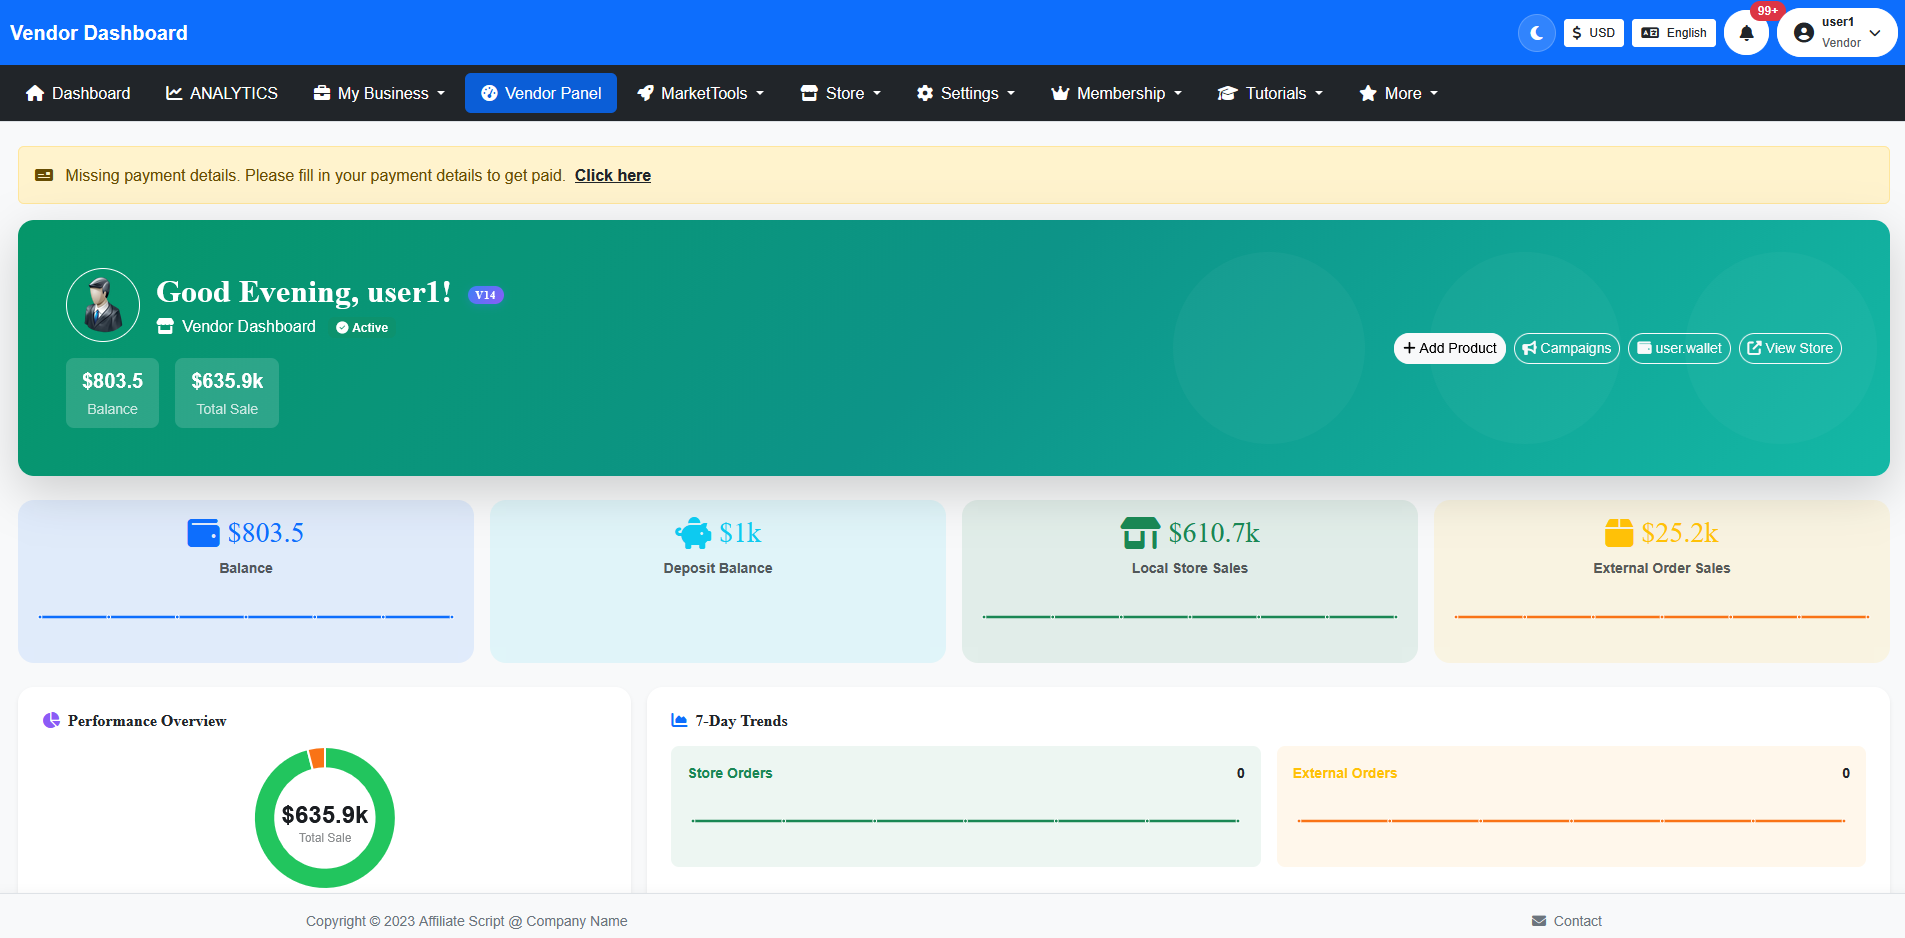This screenshot has width=1905, height=938.
Task: Select the Vendor Panel tab
Action: click(541, 93)
